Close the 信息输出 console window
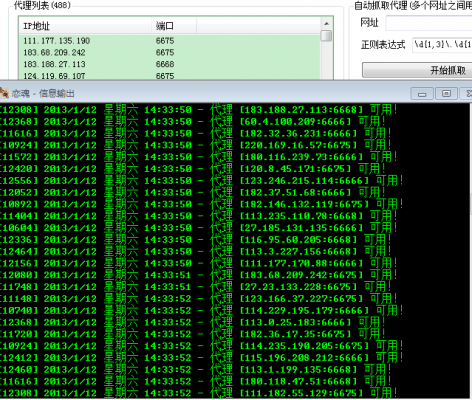 [466, 94]
